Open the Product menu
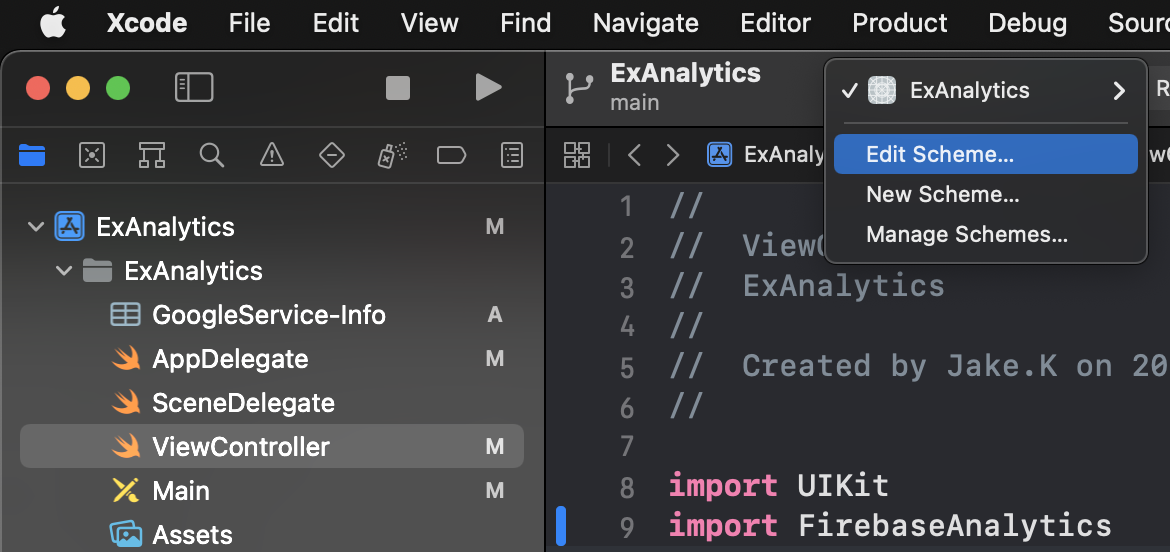This screenshot has height=552, width=1170. 899,23
